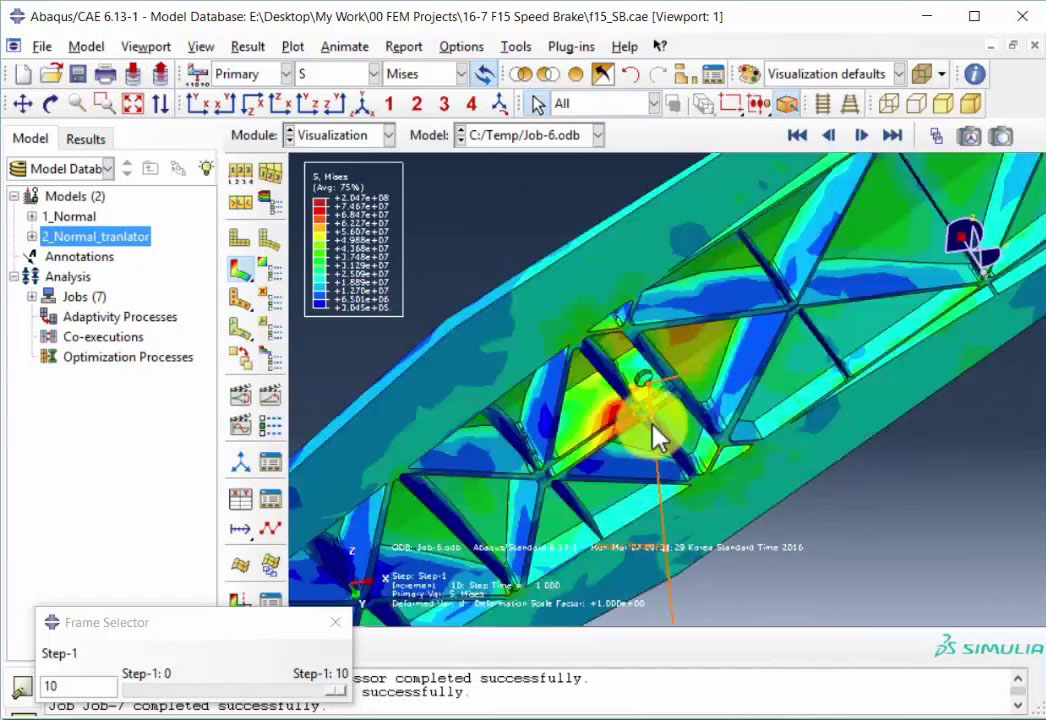Jump to last frame

(892, 135)
